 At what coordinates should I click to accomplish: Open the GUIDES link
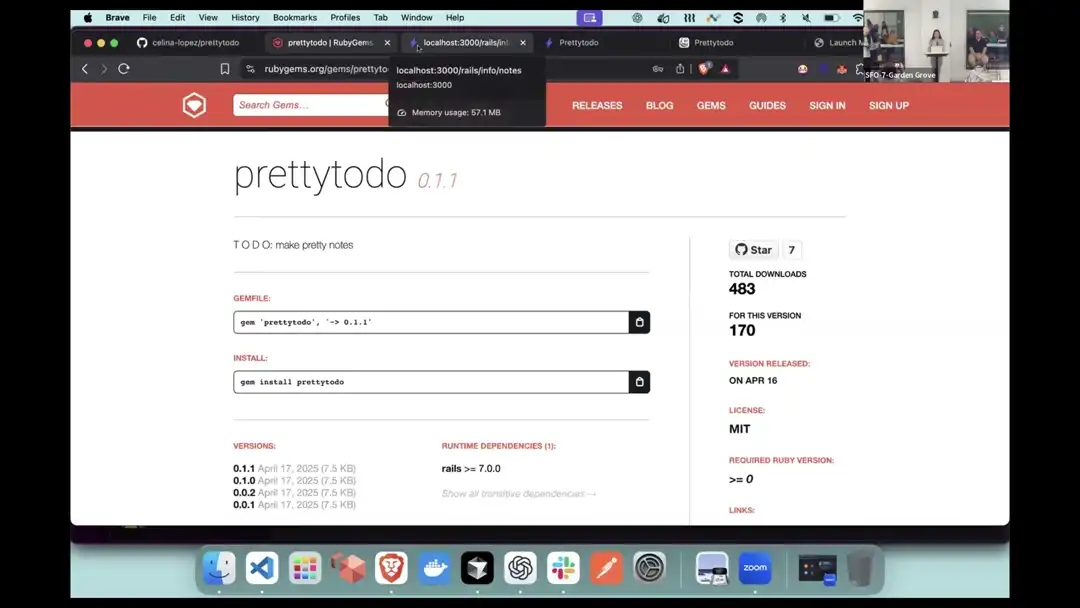click(x=767, y=105)
